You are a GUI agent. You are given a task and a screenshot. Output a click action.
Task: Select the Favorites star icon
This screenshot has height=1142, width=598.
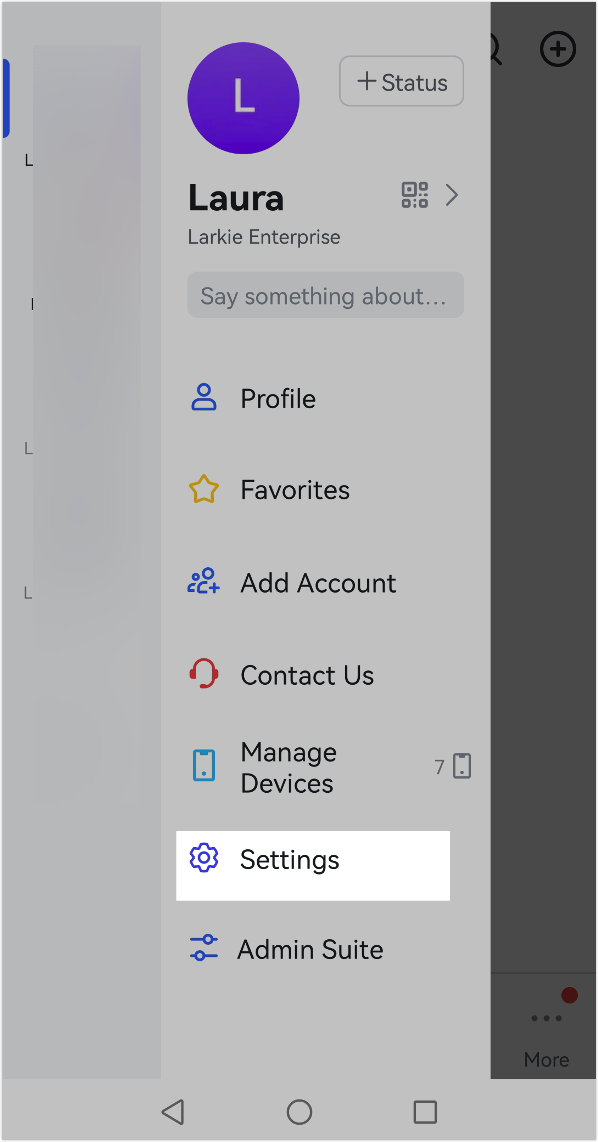204,489
